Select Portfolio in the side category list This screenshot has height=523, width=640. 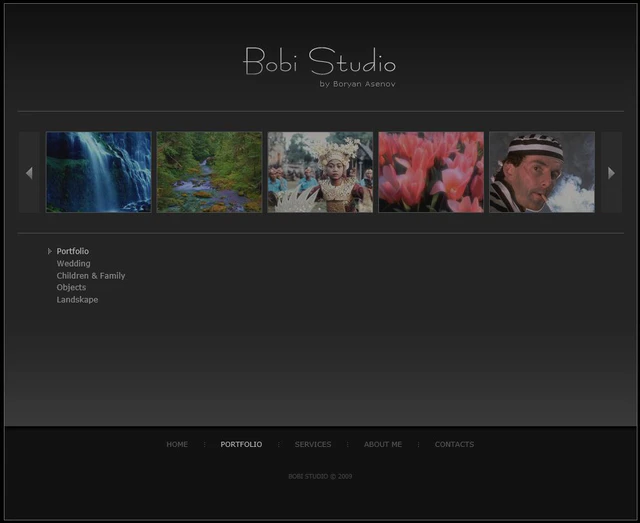73,251
